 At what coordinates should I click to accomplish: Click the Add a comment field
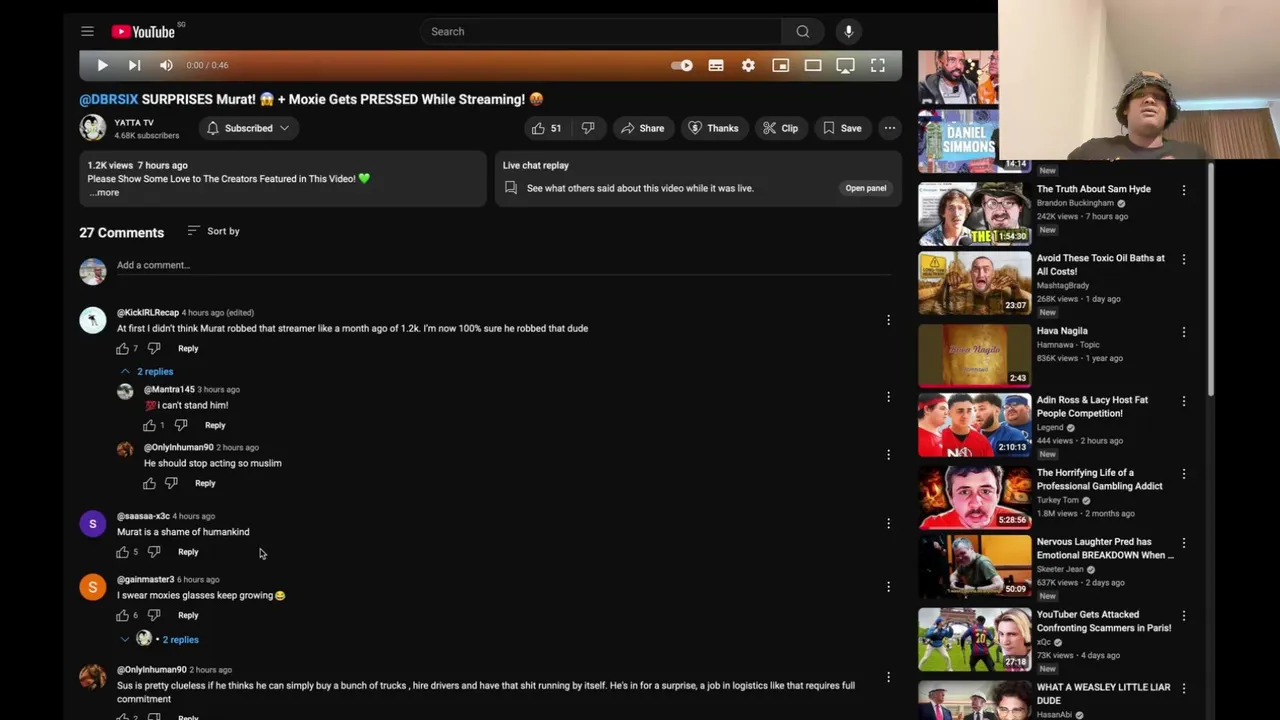click(503, 265)
